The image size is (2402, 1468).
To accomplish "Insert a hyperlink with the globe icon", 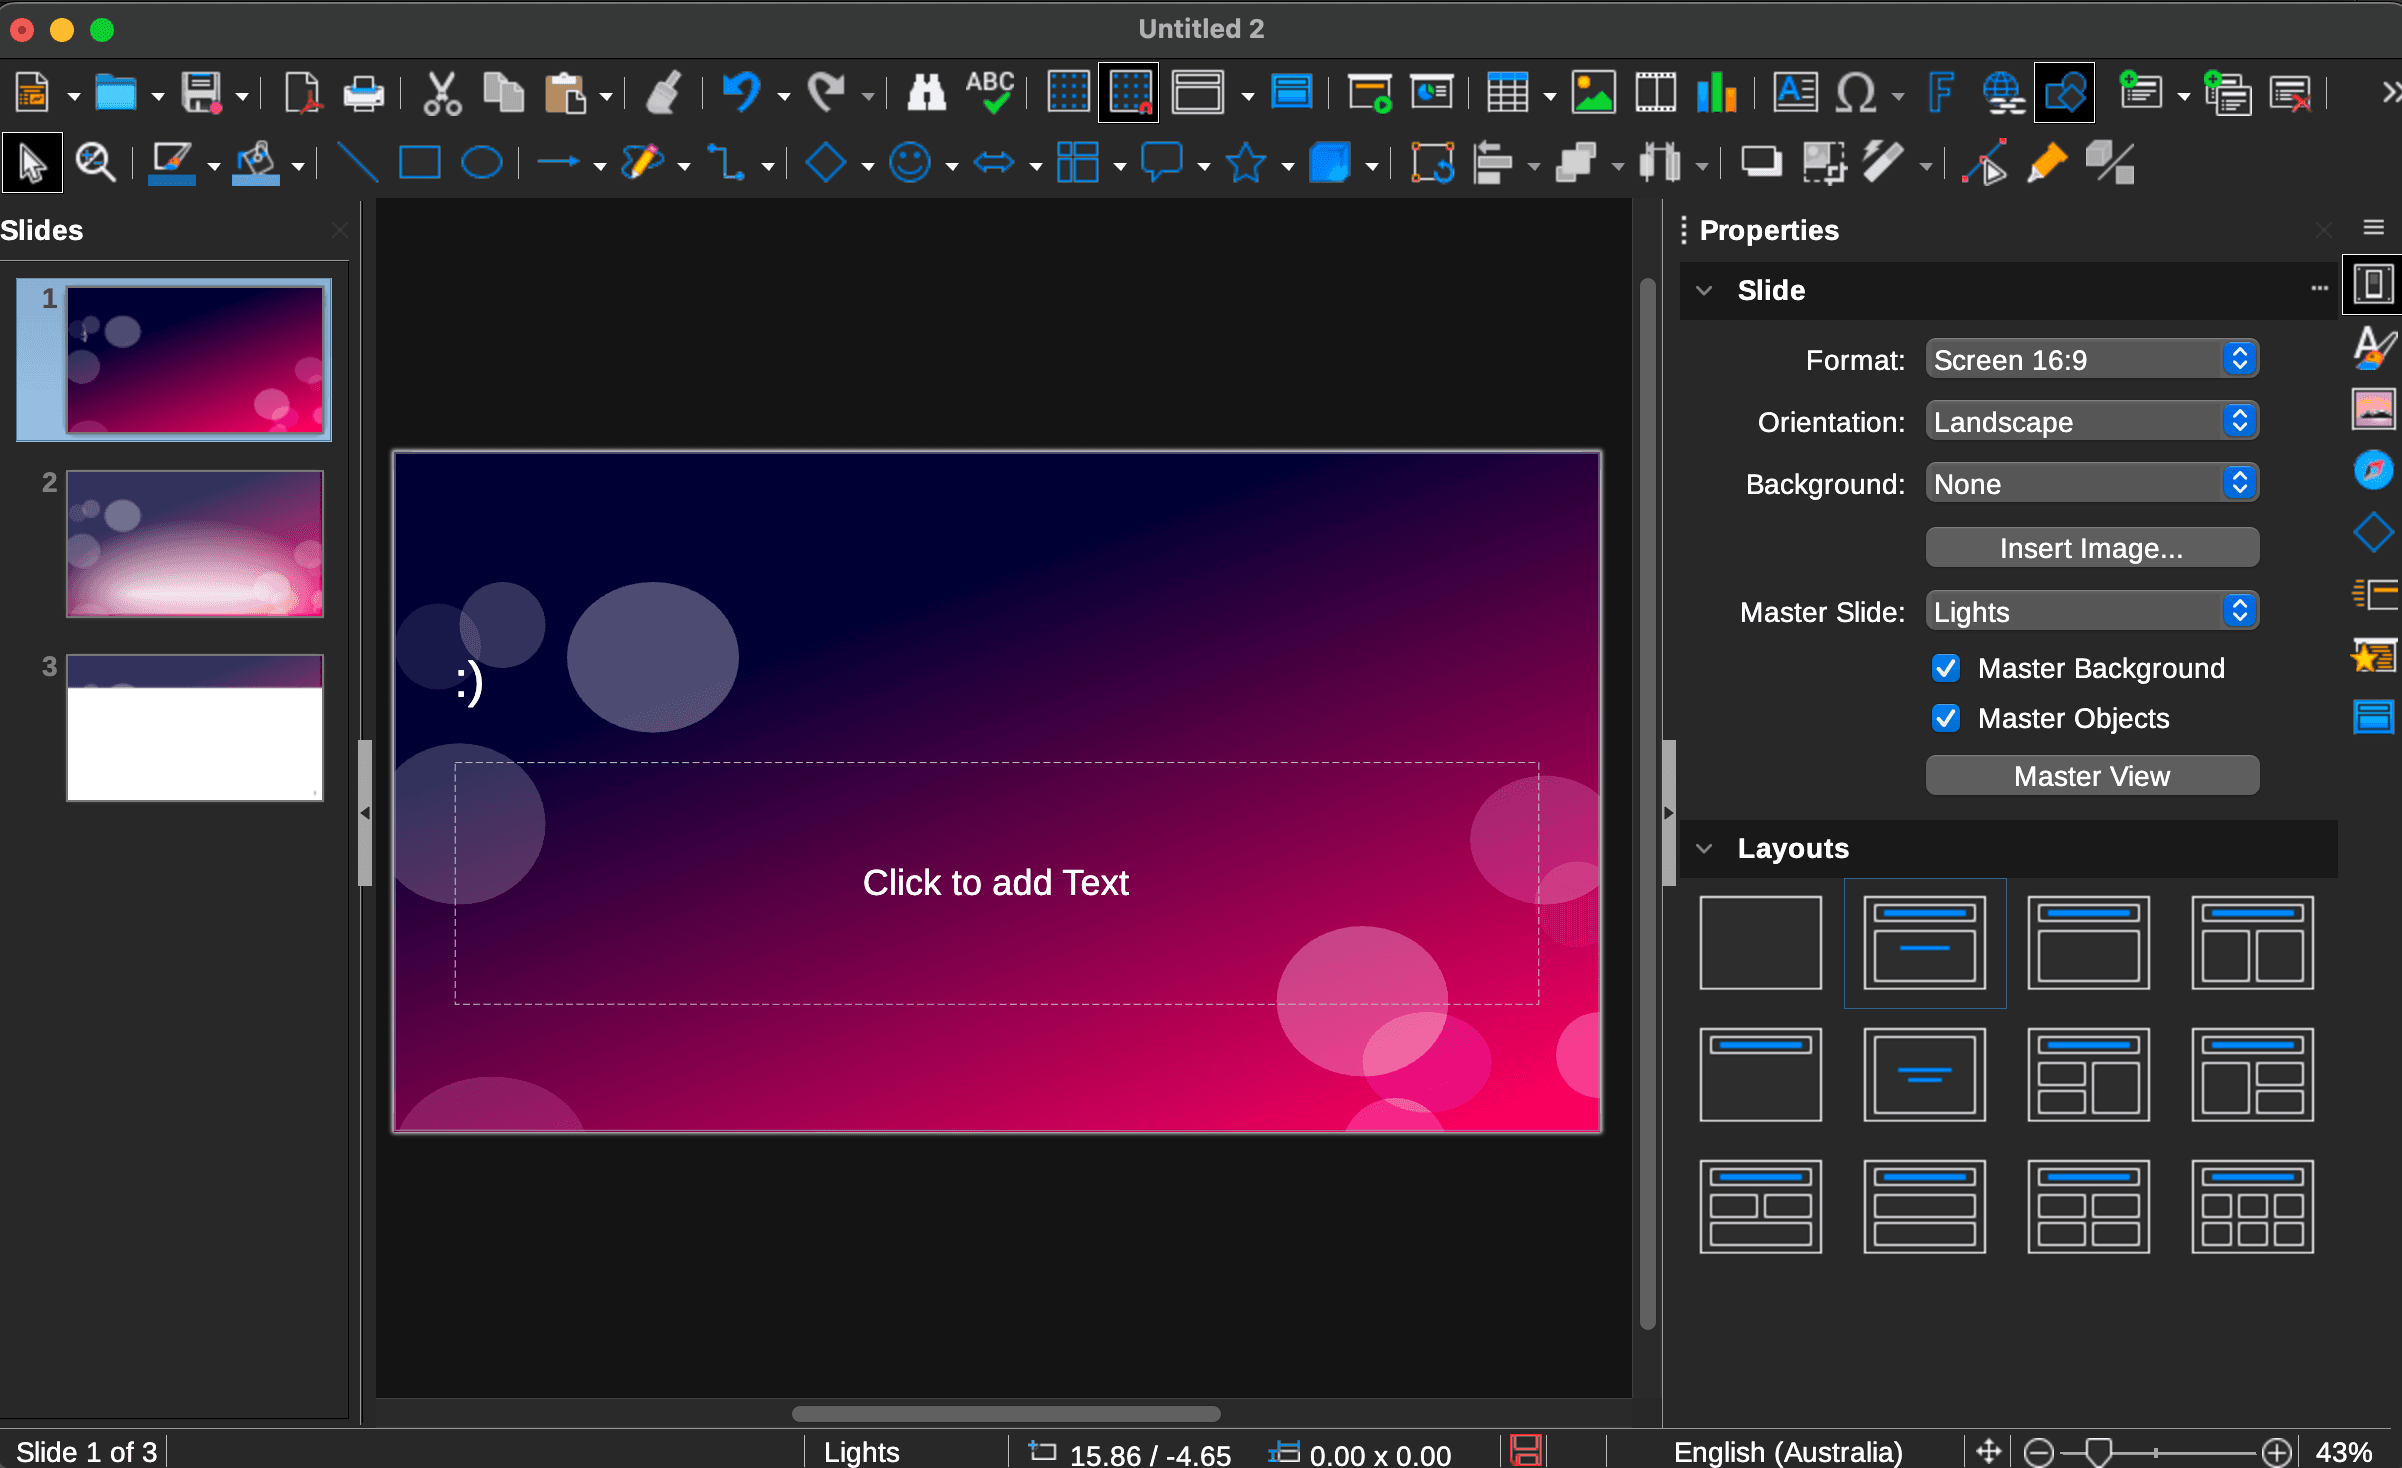I will click(2003, 93).
